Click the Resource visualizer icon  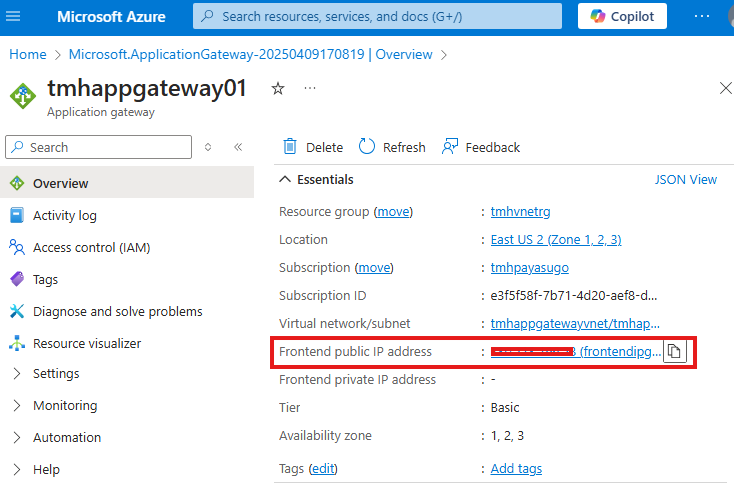pos(17,343)
